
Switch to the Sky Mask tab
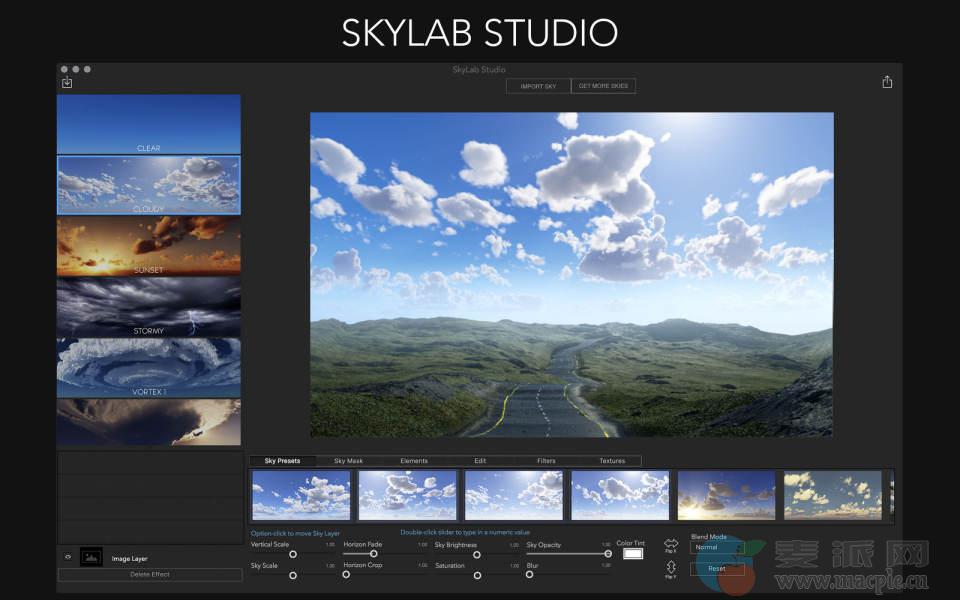[348, 461]
